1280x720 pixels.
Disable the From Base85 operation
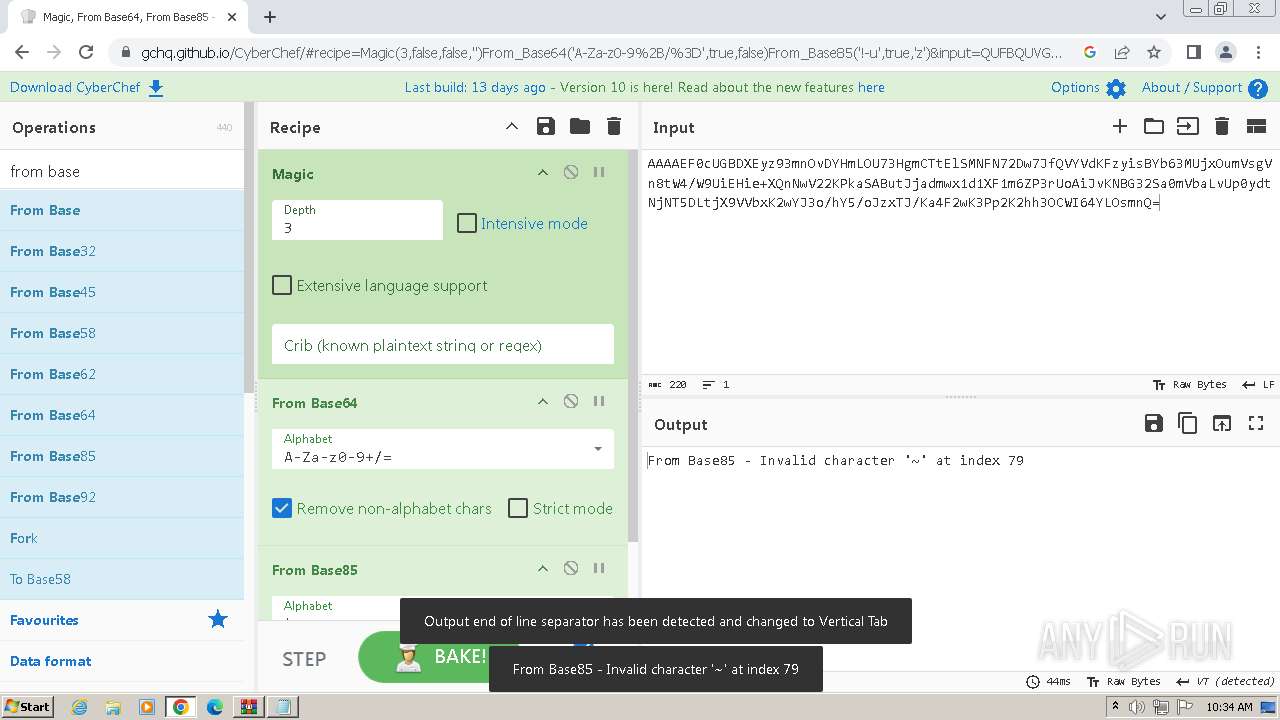tap(571, 568)
